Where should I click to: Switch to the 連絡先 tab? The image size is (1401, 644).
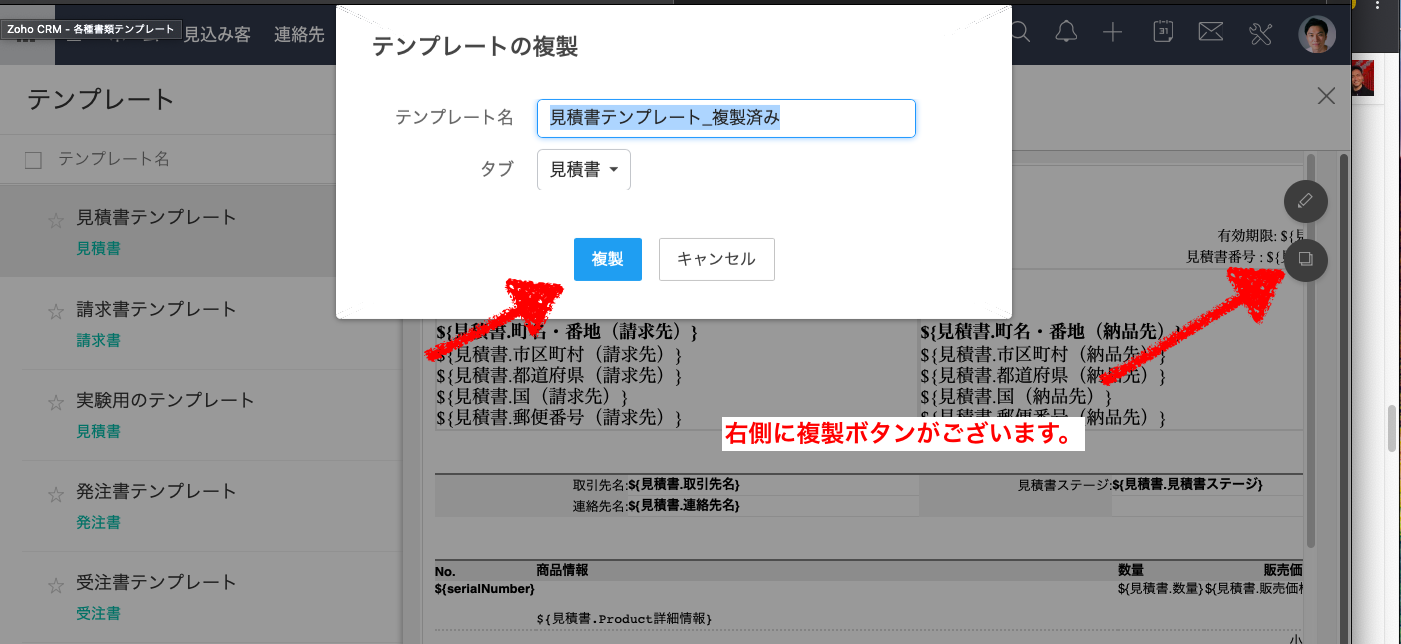tap(297, 32)
